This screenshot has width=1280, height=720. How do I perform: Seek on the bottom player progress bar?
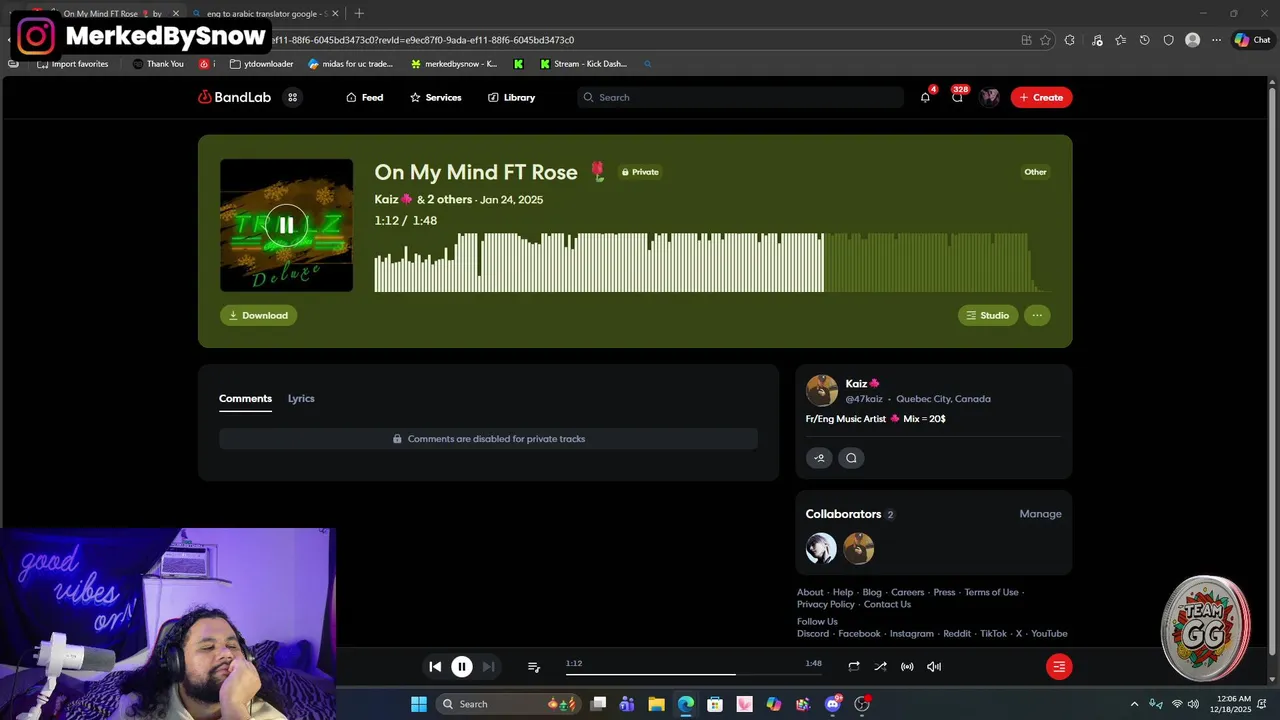pyautogui.click(x=694, y=674)
